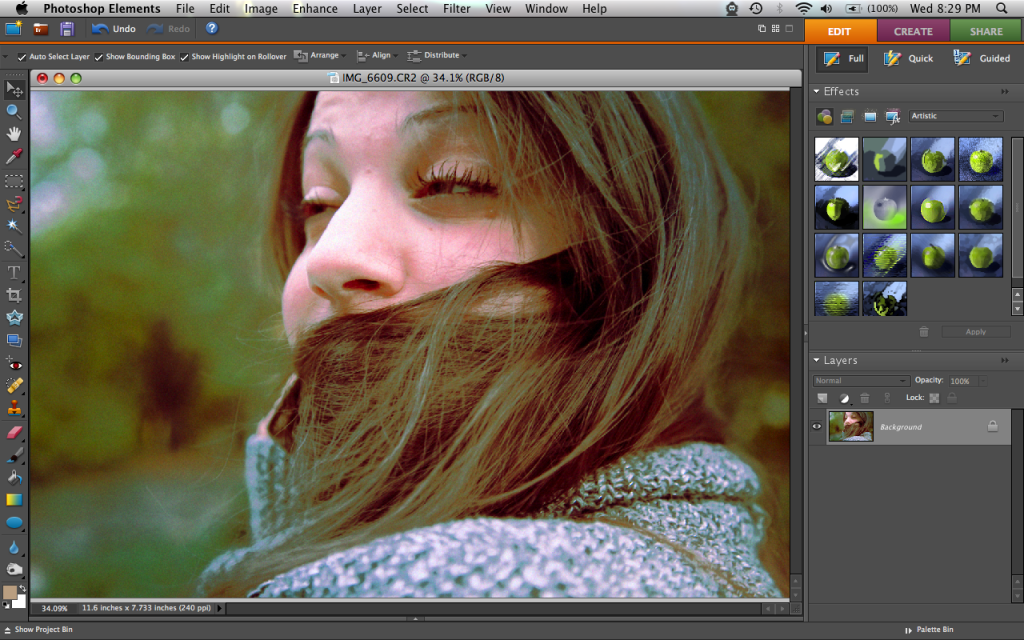Toggle the Show Bounding Box checkbox
The height and width of the screenshot is (640, 1024).
point(98,57)
